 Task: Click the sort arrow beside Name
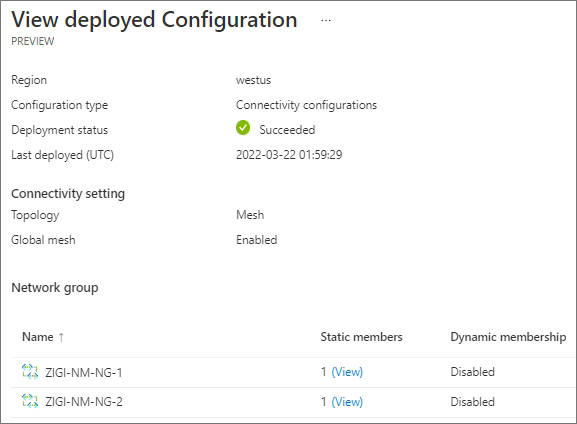coord(61,337)
